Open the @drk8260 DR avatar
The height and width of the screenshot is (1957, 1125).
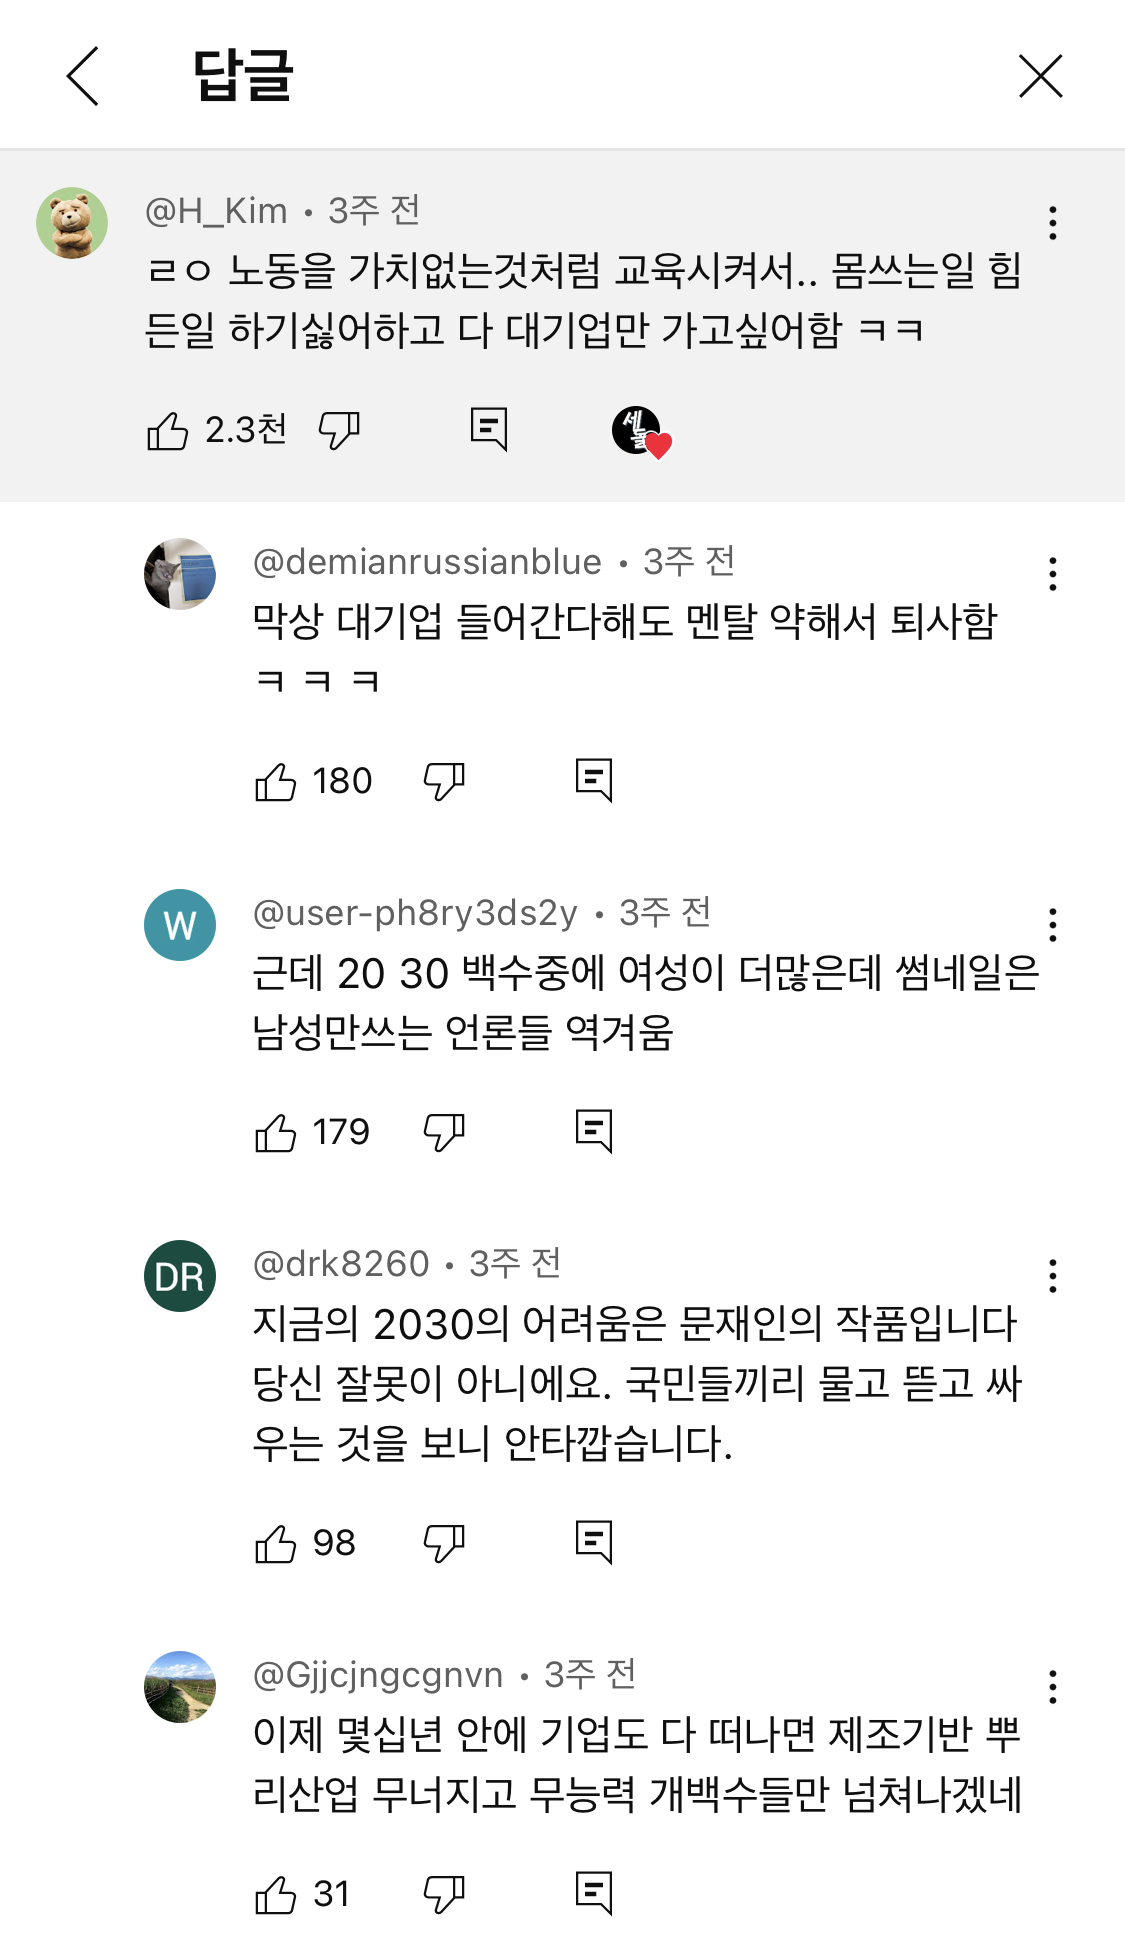point(180,1276)
